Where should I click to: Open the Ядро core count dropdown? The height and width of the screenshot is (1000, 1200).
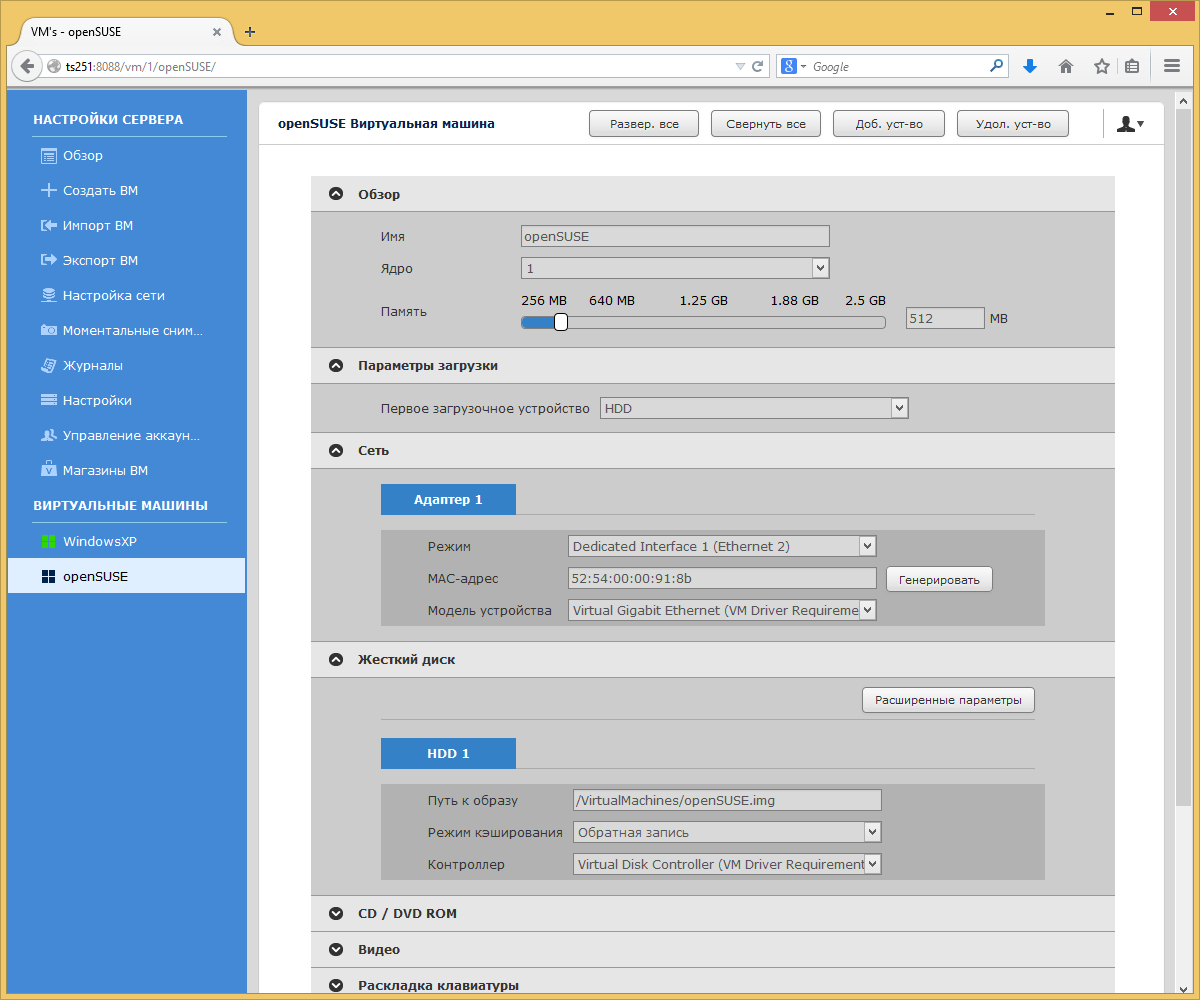click(675, 268)
